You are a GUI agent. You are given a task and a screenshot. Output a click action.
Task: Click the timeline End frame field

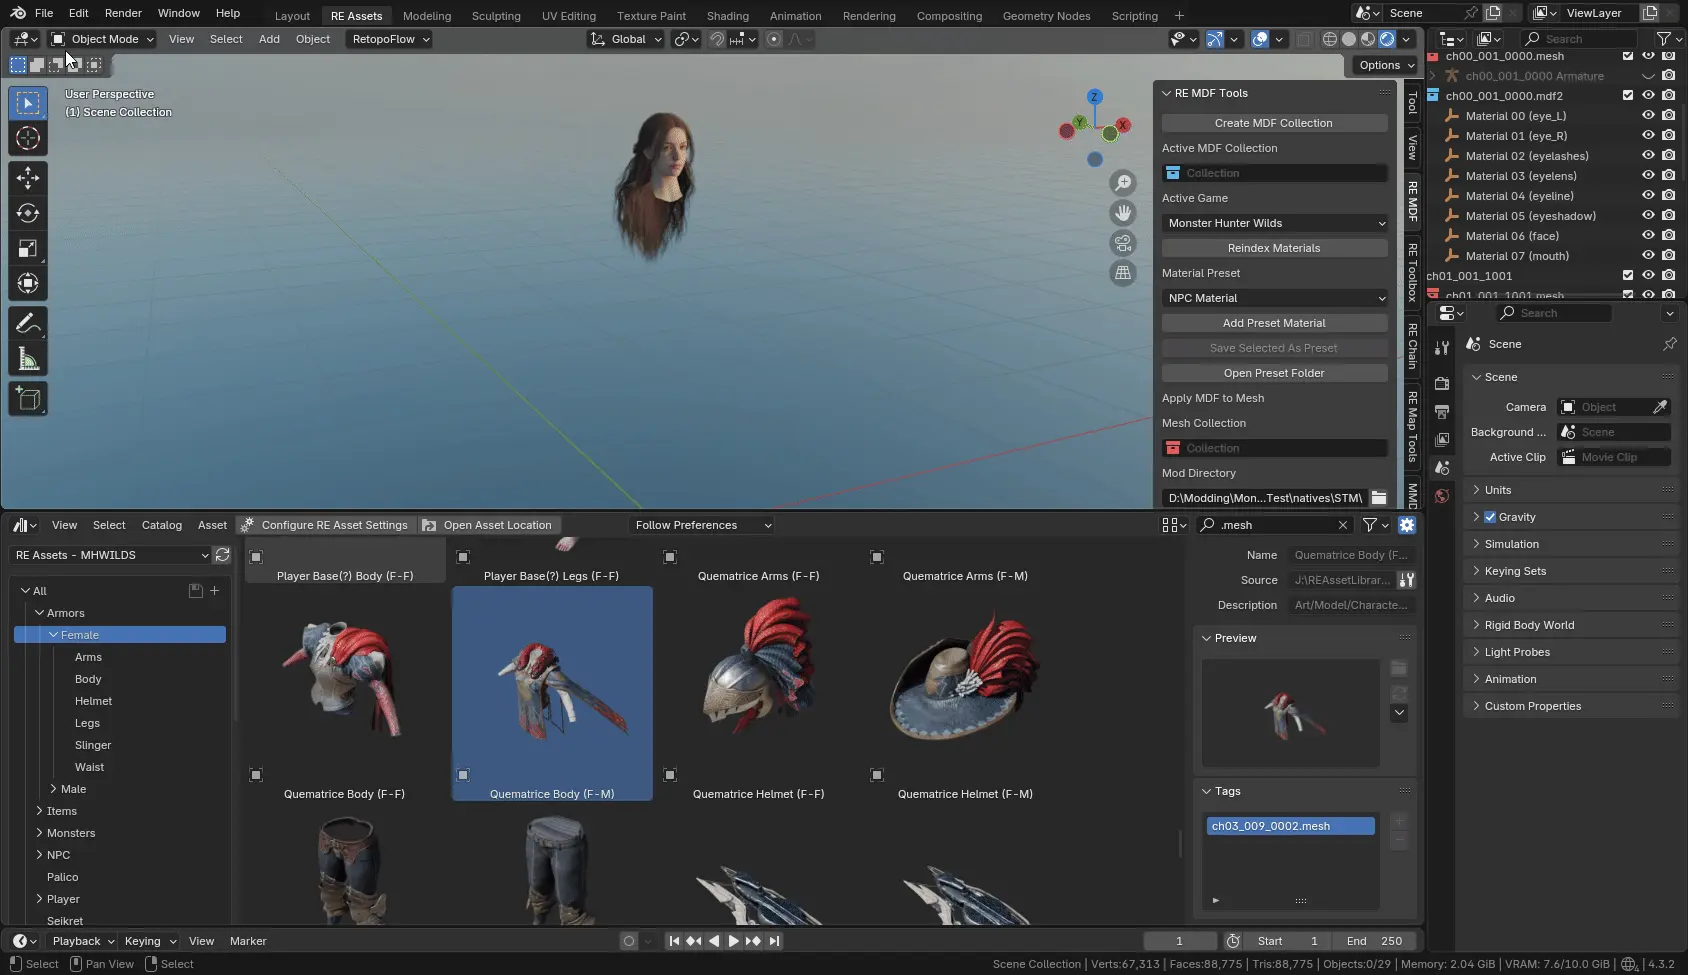1375,941
